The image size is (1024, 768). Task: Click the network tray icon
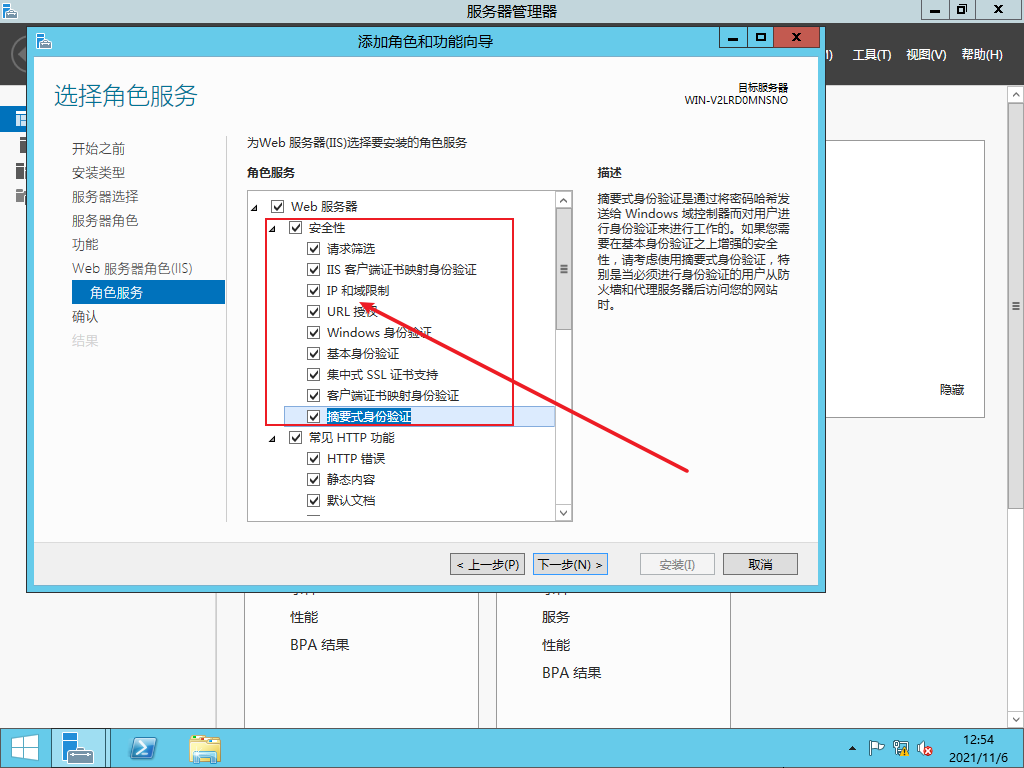point(901,748)
